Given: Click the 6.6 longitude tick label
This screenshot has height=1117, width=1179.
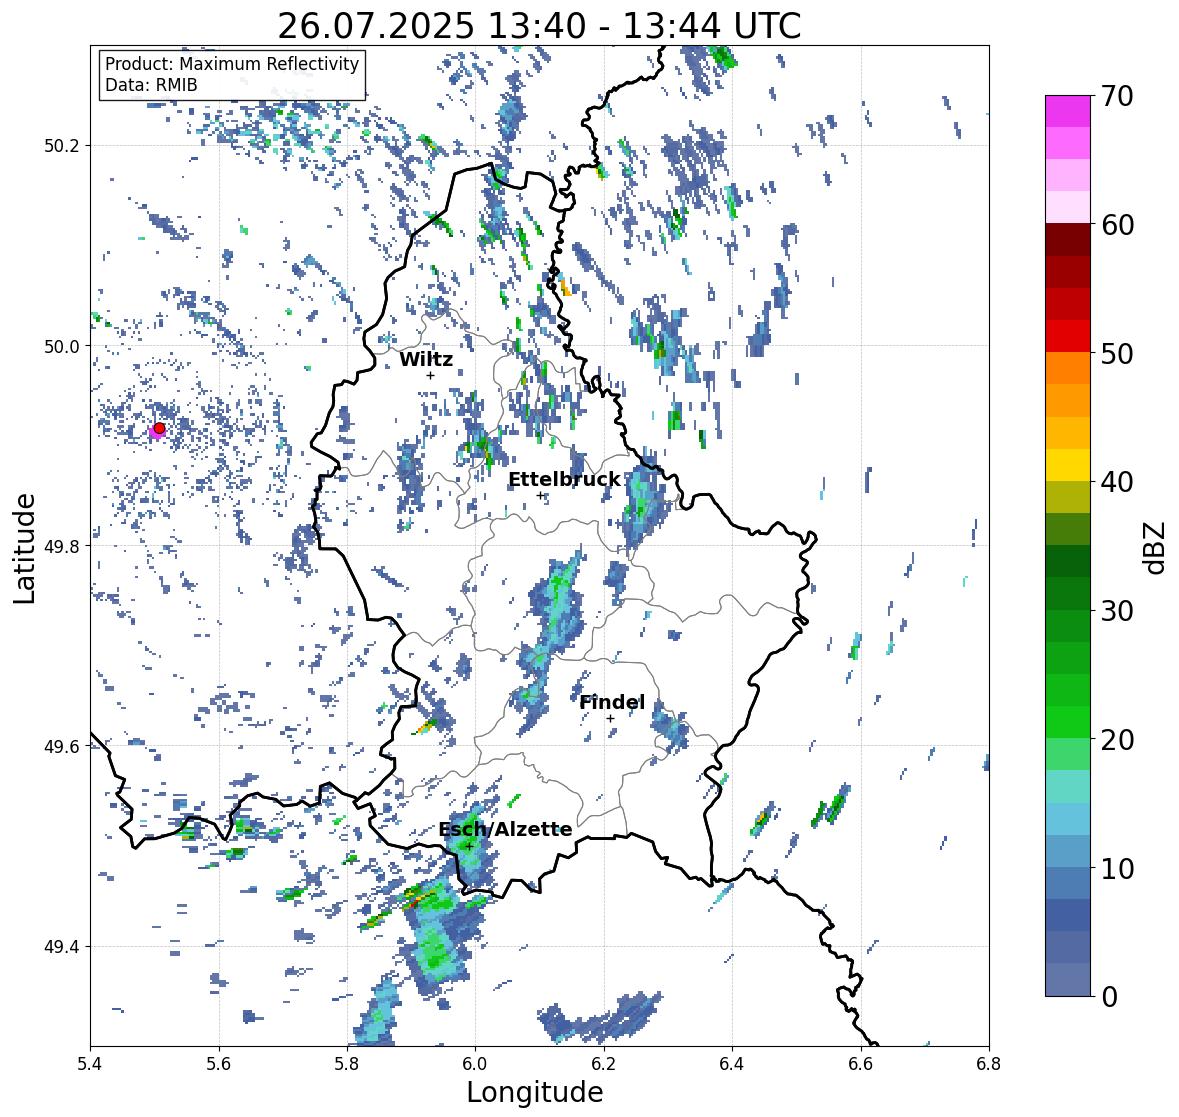Looking at the screenshot, I should point(861,1064).
